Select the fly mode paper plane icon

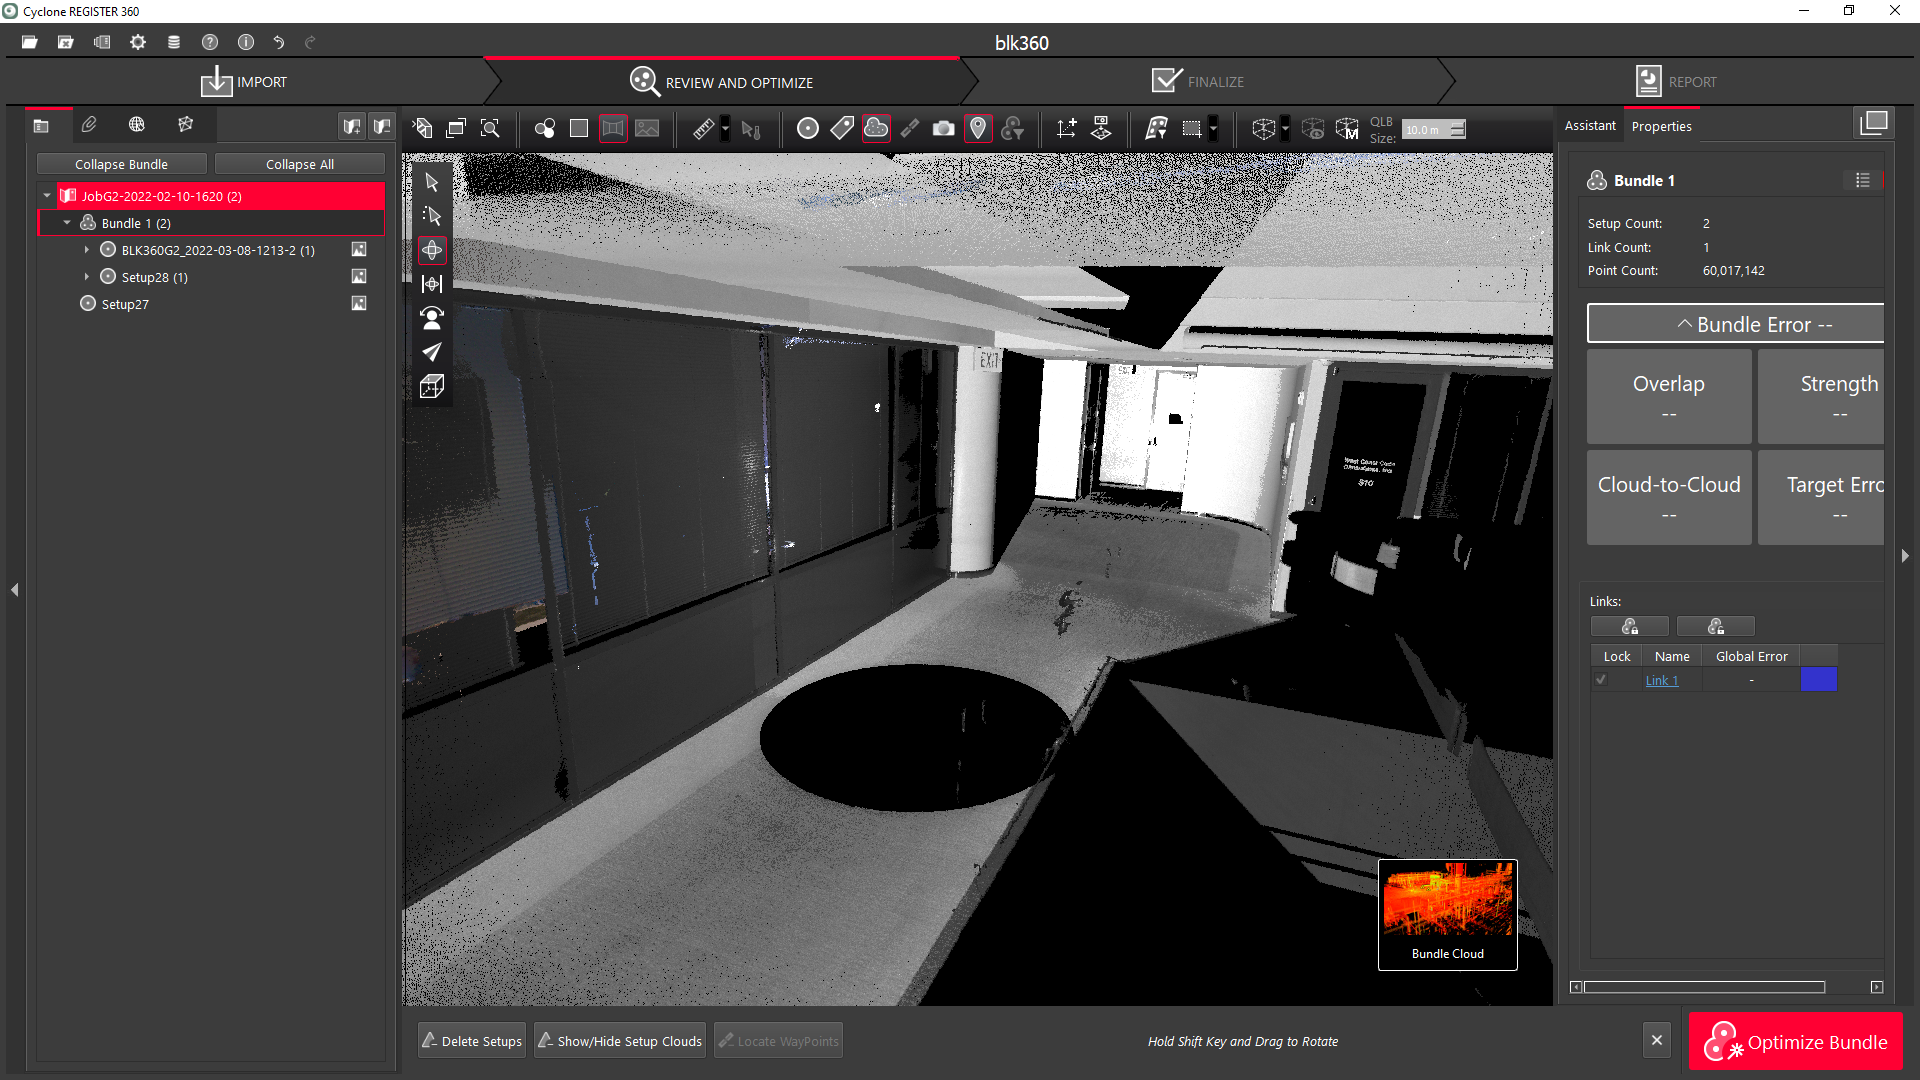coord(432,352)
